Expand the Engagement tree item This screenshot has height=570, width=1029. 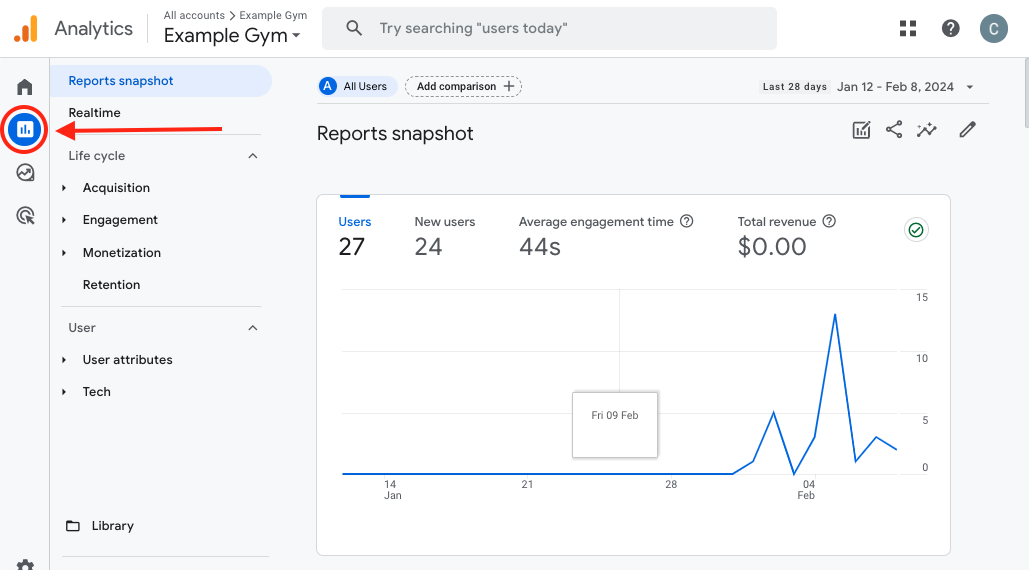click(x=64, y=220)
